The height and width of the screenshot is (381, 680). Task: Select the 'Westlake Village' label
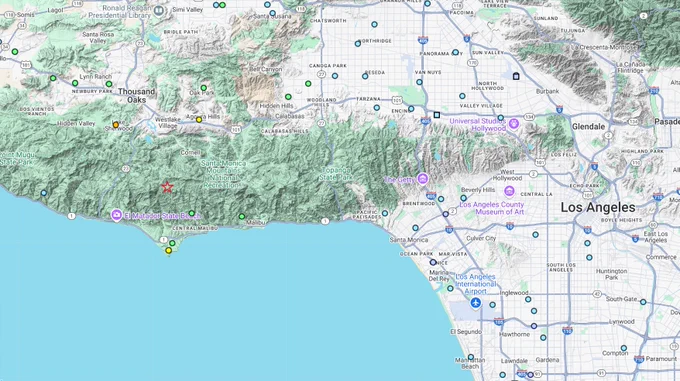pos(167,123)
